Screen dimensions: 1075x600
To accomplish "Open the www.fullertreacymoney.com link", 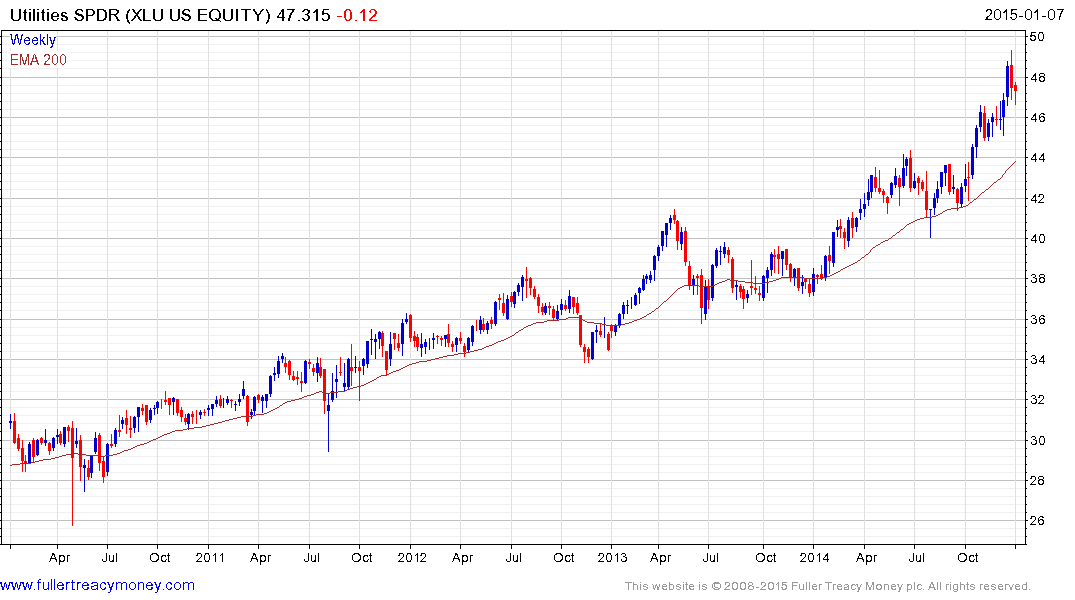I will [97, 585].
